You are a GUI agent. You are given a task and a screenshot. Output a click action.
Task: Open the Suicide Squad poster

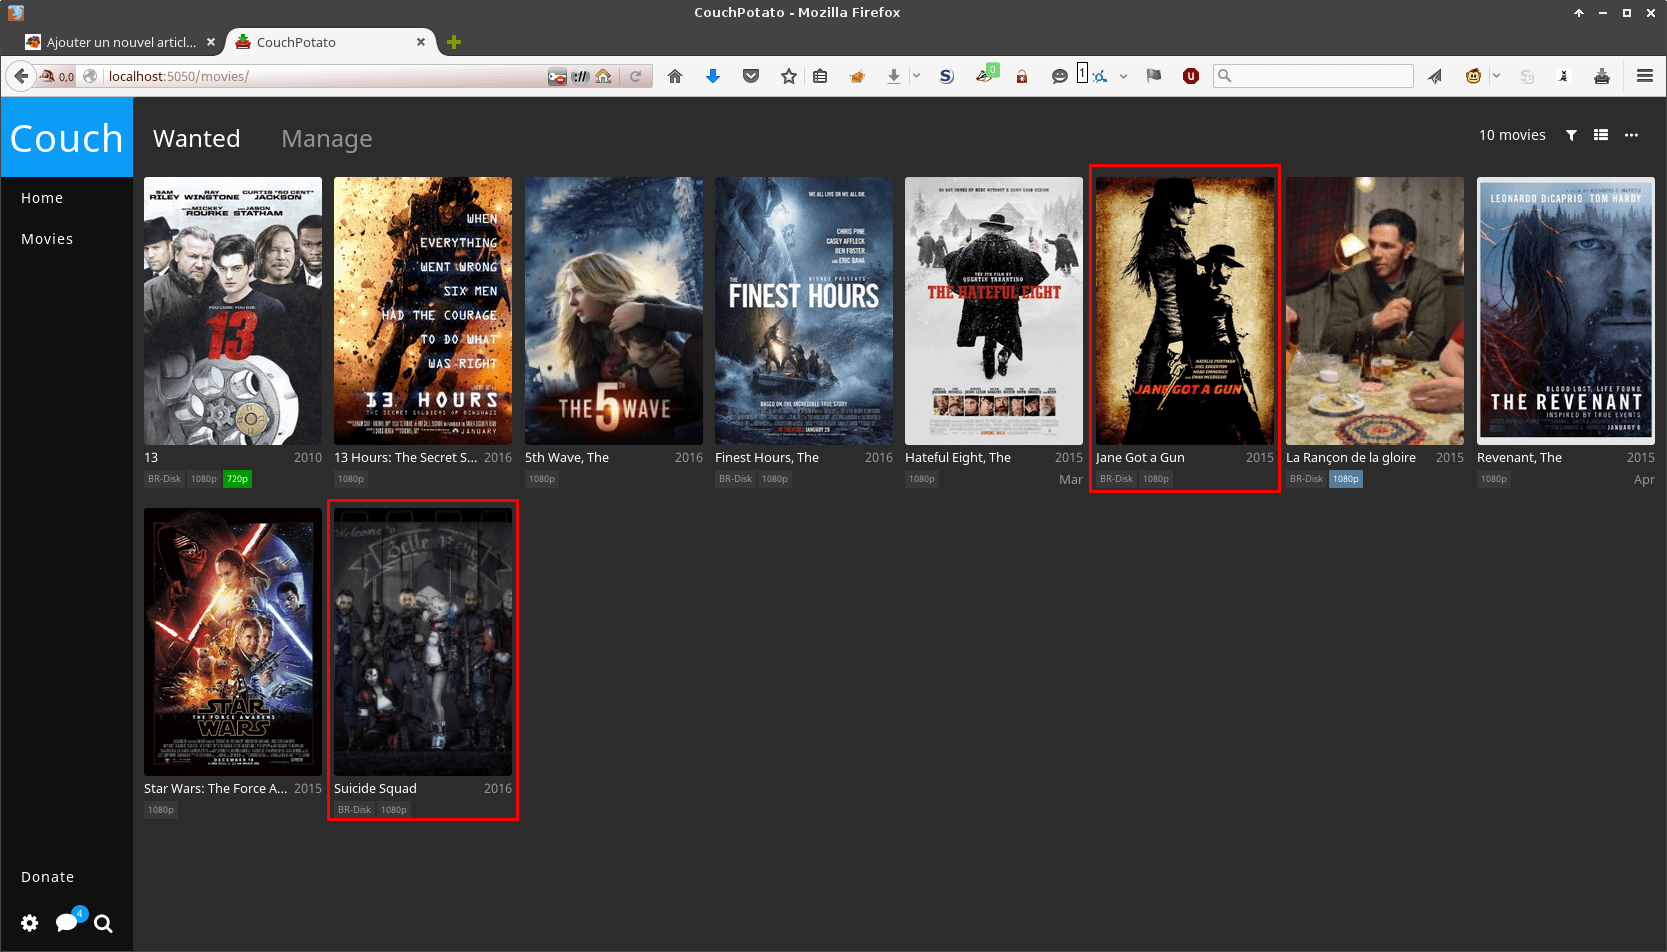click(x=423, y=642)
